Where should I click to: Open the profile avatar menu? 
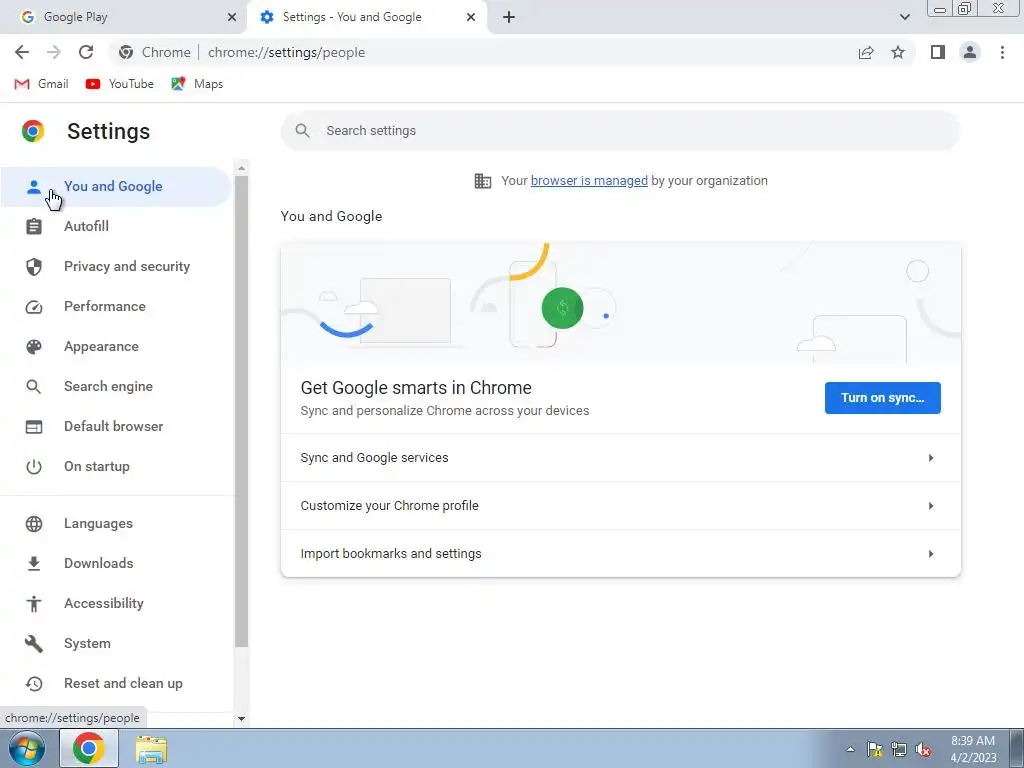(x=970, y=52)
